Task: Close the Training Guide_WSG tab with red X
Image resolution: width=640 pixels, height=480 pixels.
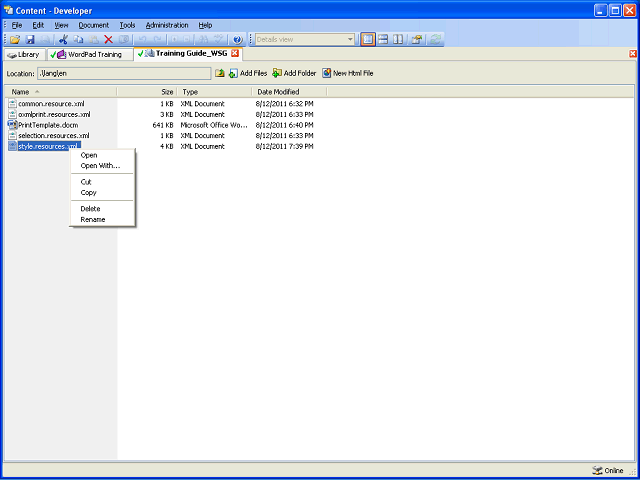Action: [234, 53]
